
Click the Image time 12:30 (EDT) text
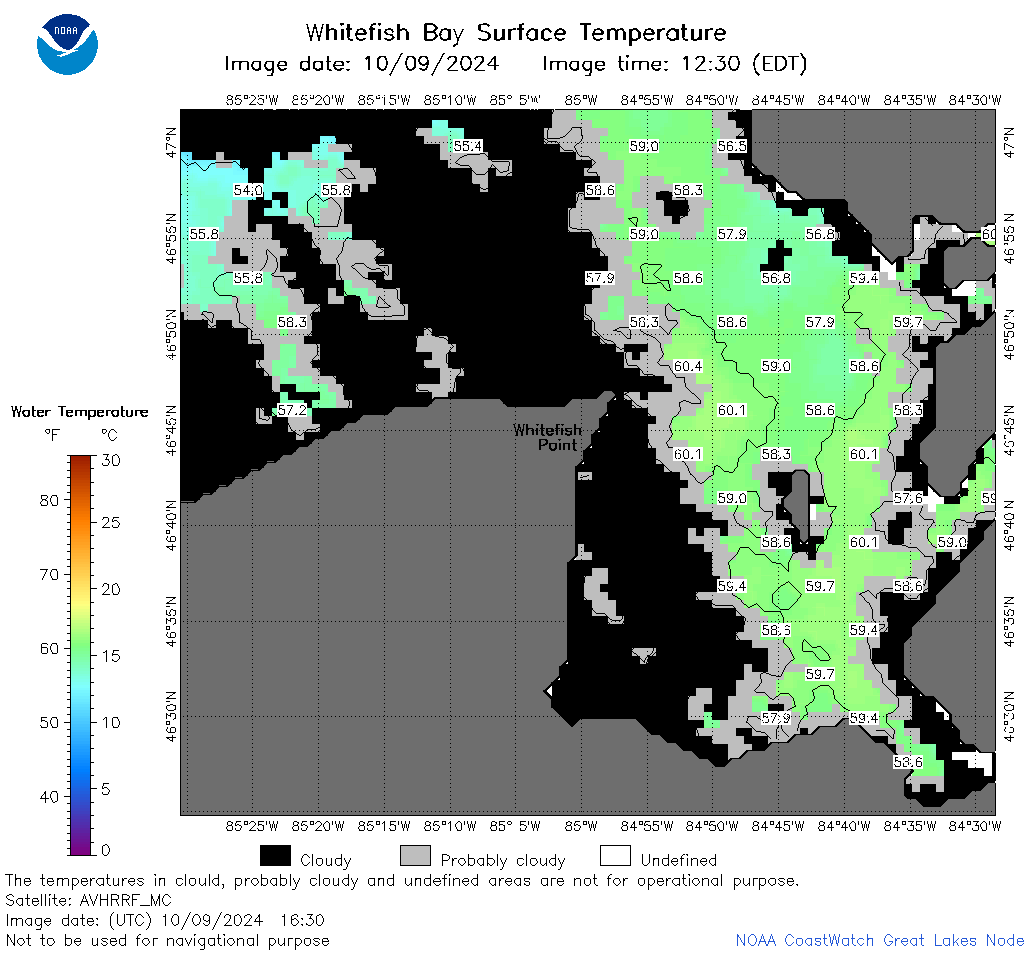675,64
